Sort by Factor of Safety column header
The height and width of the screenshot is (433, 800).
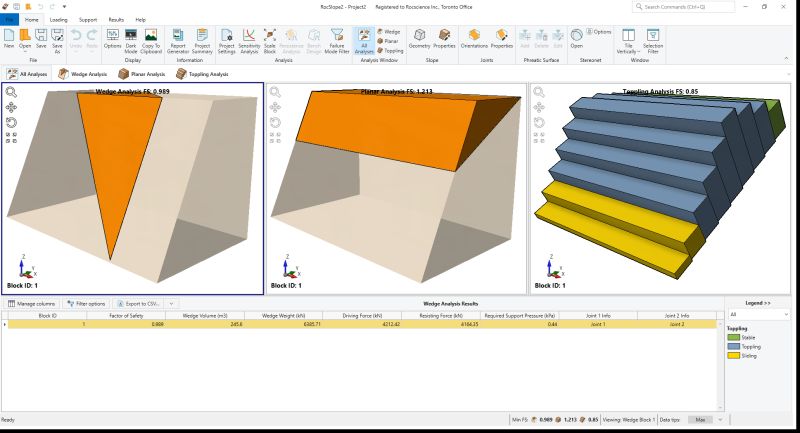[x=126, y=316]
